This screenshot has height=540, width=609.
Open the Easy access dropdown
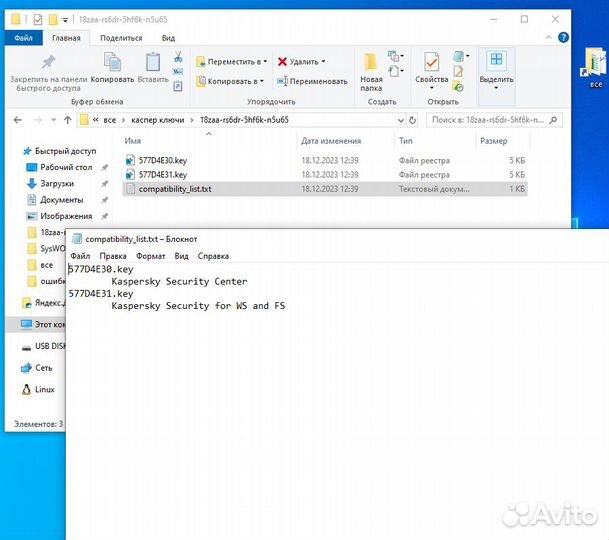396,71
